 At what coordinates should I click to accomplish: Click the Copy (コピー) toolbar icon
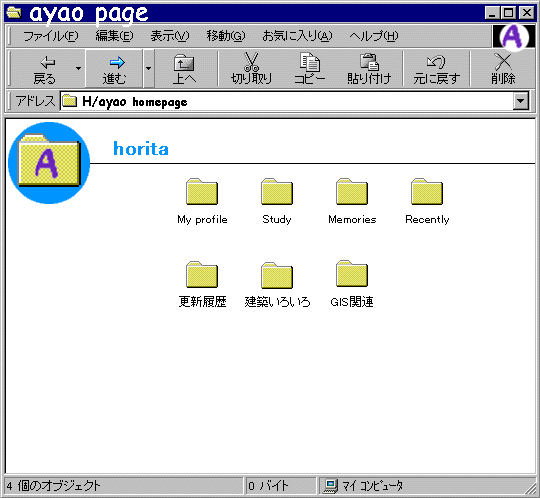pos(310,62)
